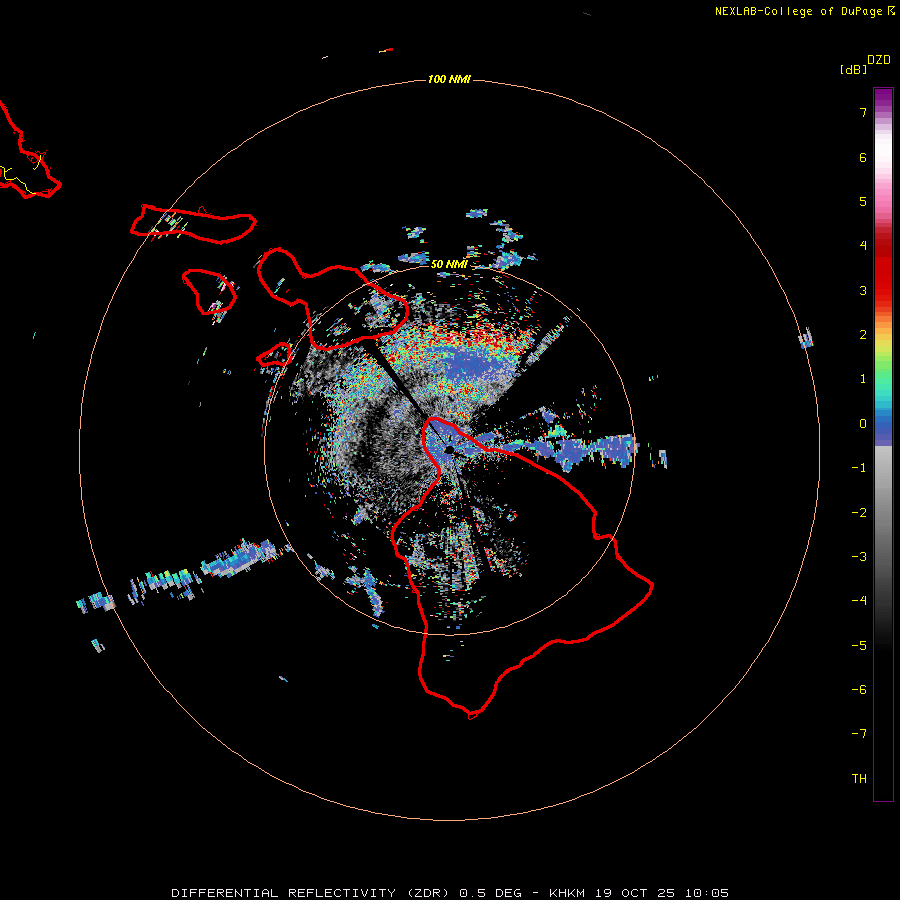900x900 pixels.
Task: Click the black radar site dot
Action: pyautogui.click(x=449, y=450)
